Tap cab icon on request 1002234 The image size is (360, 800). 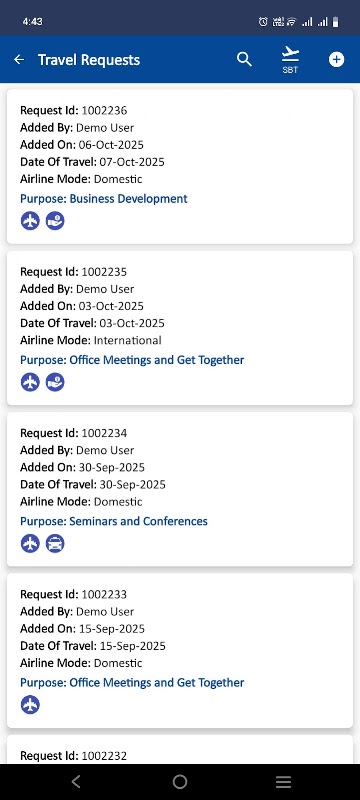tap(55, 543)
